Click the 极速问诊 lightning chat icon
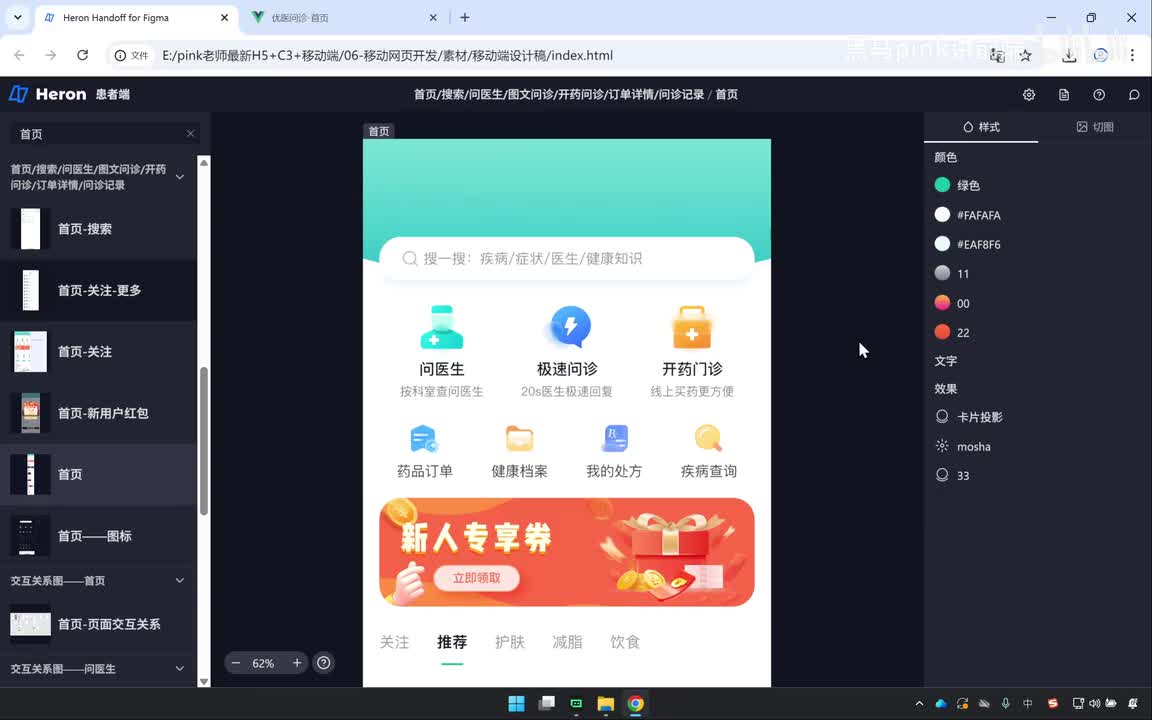This screenshot has width=1152, height=720. point(569,327)
